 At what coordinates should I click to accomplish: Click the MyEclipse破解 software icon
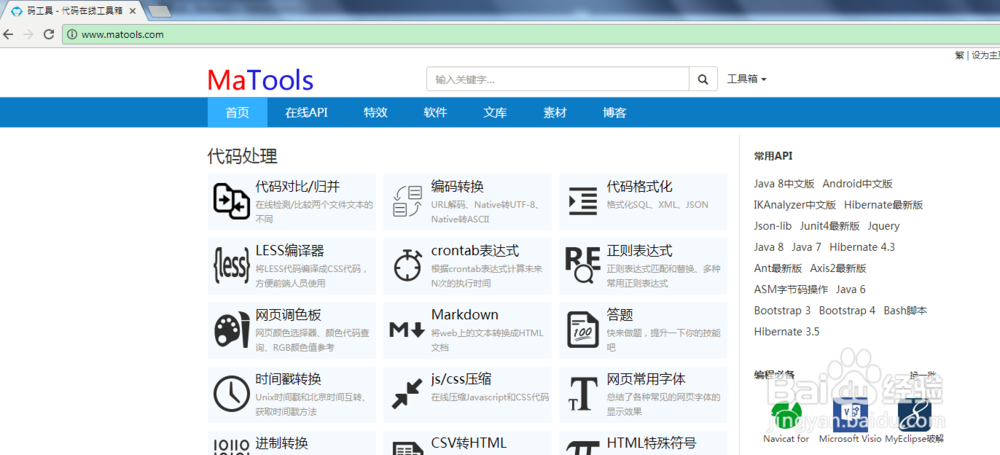(915, 415)
